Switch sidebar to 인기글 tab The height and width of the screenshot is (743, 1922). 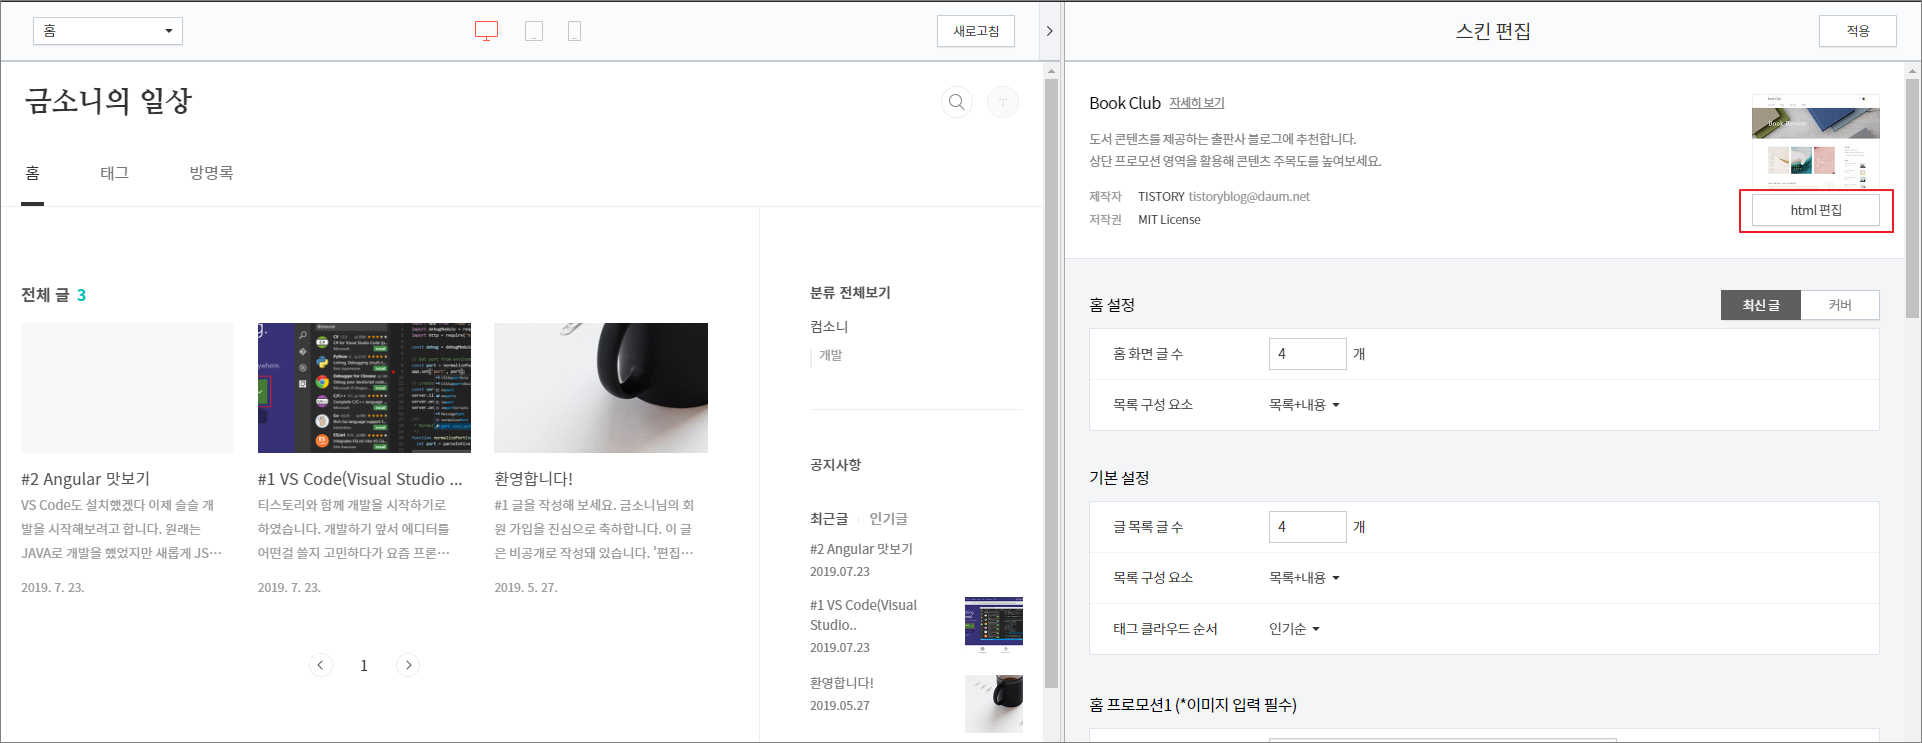pos(888,519)
